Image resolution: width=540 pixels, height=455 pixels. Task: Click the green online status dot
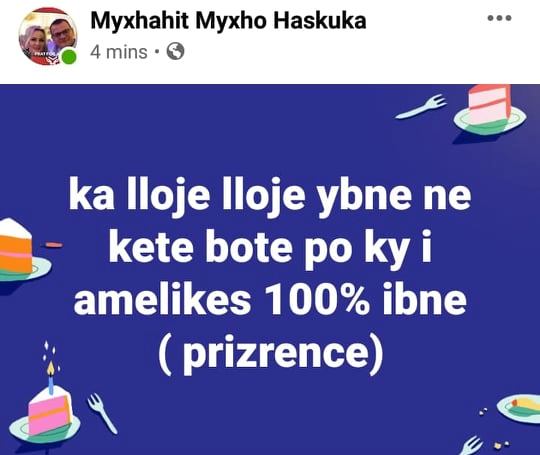click(69, 56)
